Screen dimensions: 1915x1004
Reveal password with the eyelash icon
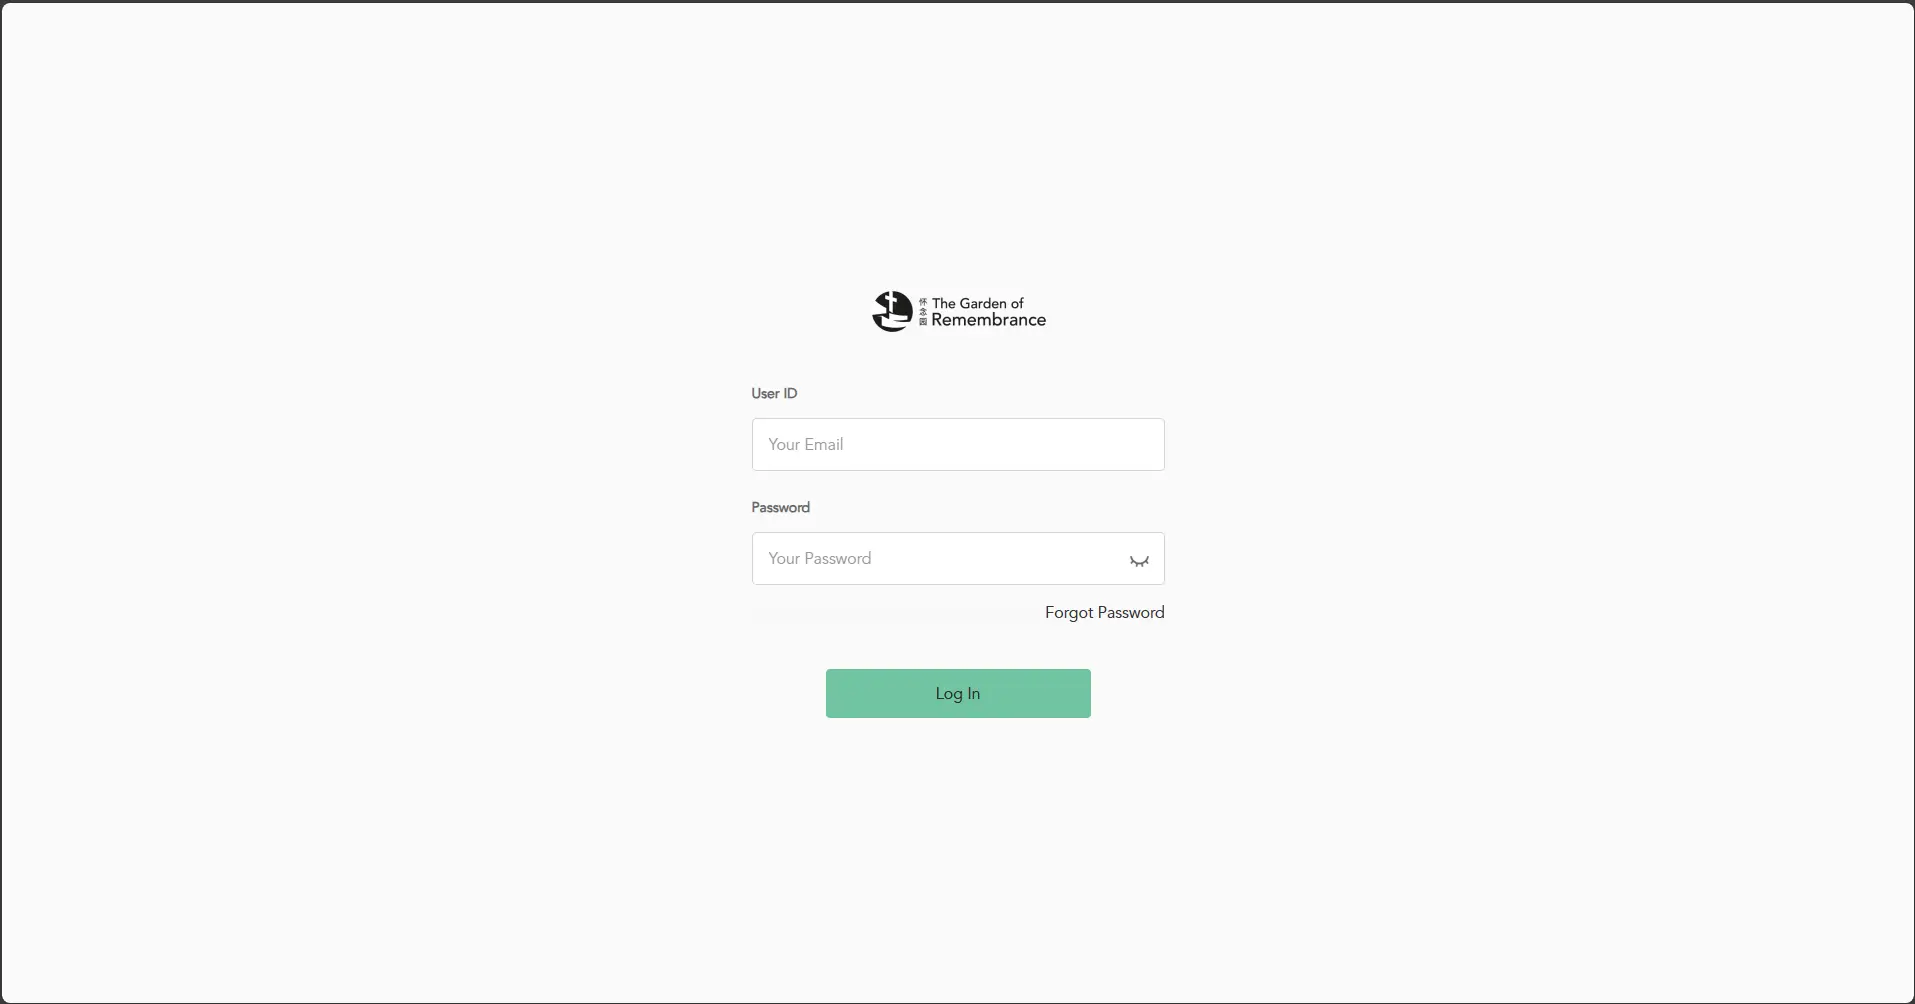1139,560
